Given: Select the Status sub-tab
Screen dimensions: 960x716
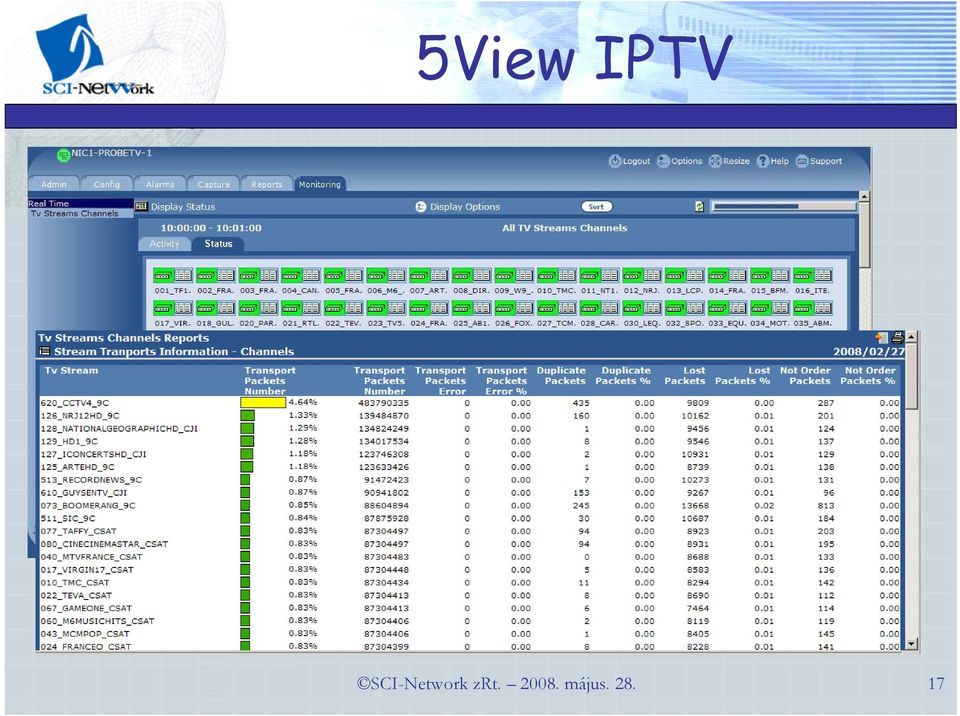Looking at the screenshot, I should pos(219,244).
